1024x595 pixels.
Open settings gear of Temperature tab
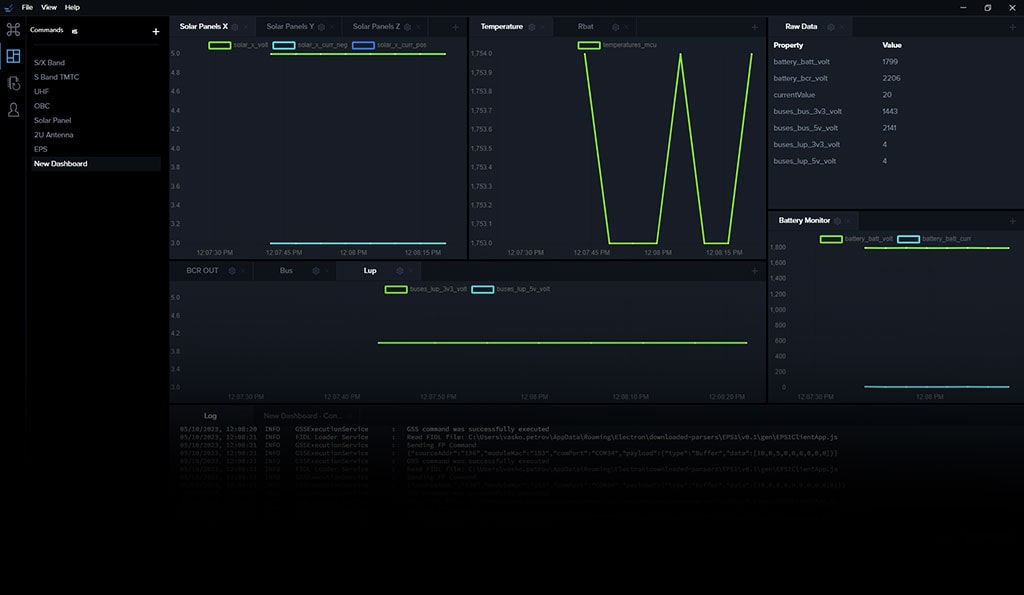[x=532, y=27]
